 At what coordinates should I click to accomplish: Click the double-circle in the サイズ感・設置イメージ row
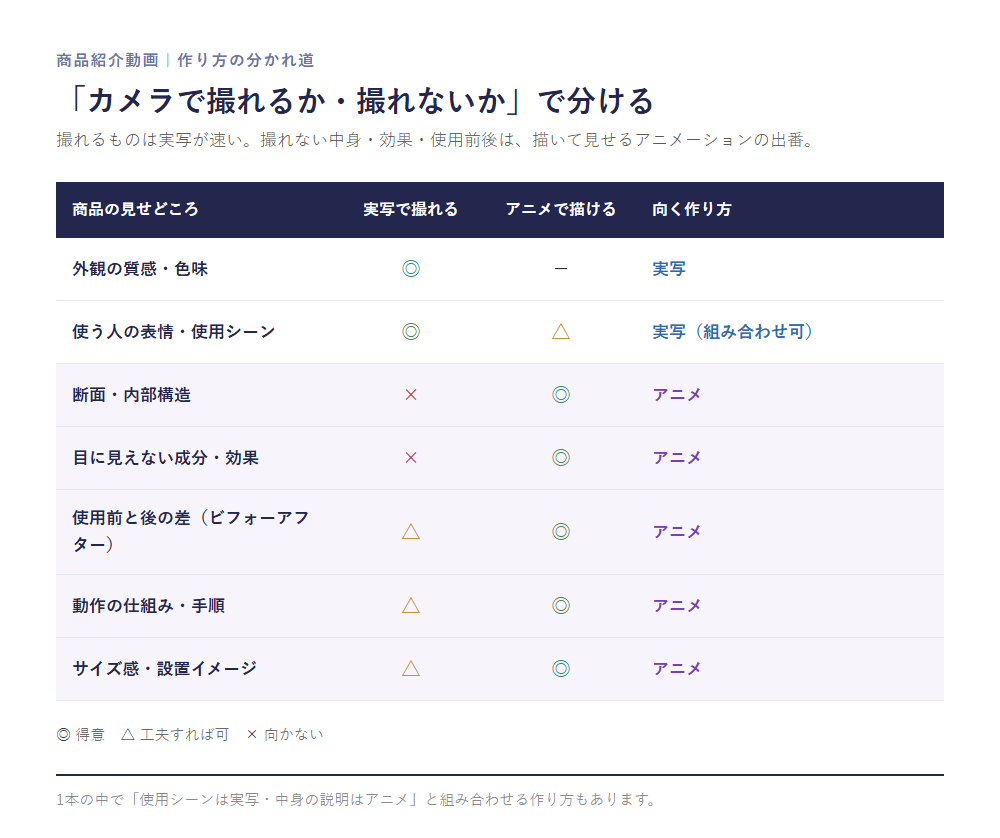(x=561, y=668)
